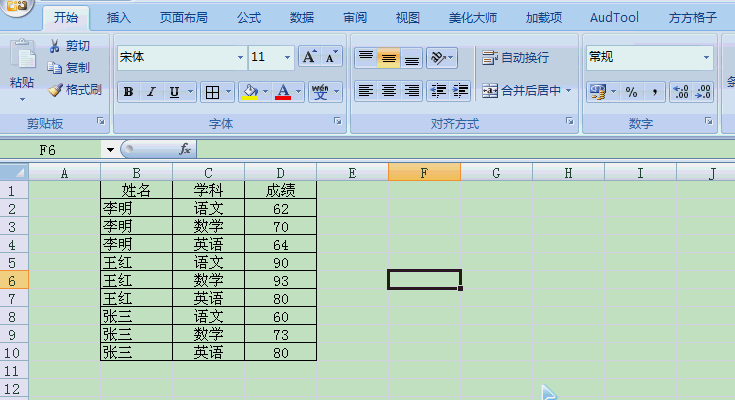Image resolution: width=735 pixels, height=400 pixels.
Task: Open the 公式 (Formulas) tab
Action: click(250, 17)
